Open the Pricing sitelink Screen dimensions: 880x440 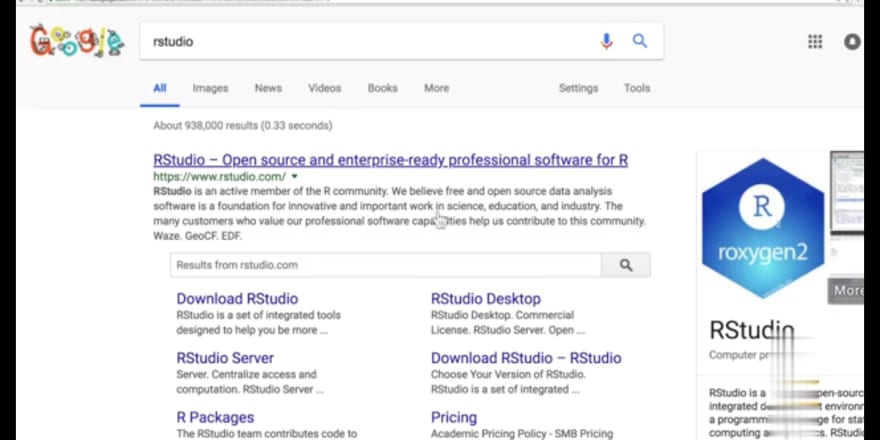pos(454,418)
